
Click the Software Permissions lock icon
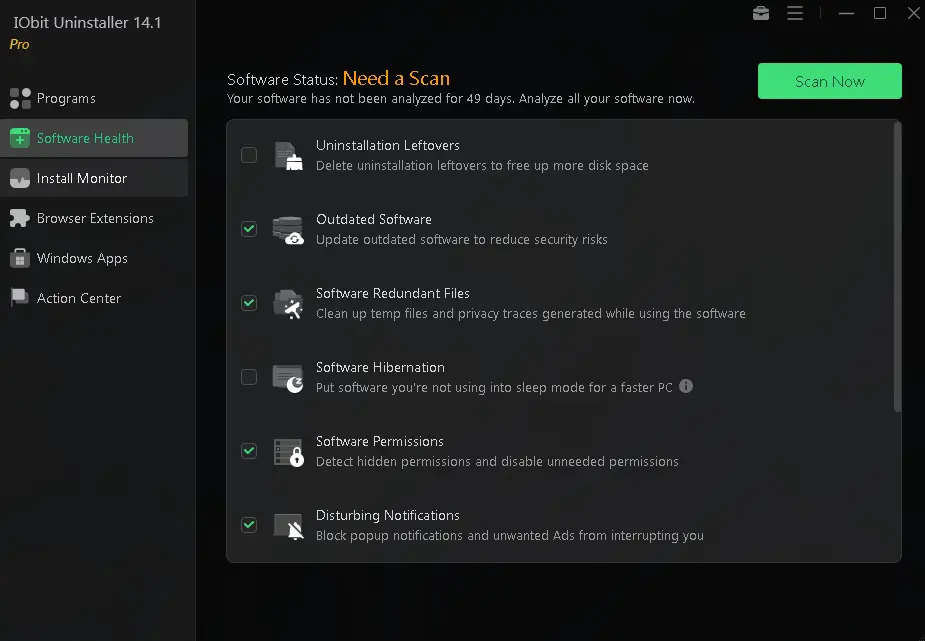(288, 452)
